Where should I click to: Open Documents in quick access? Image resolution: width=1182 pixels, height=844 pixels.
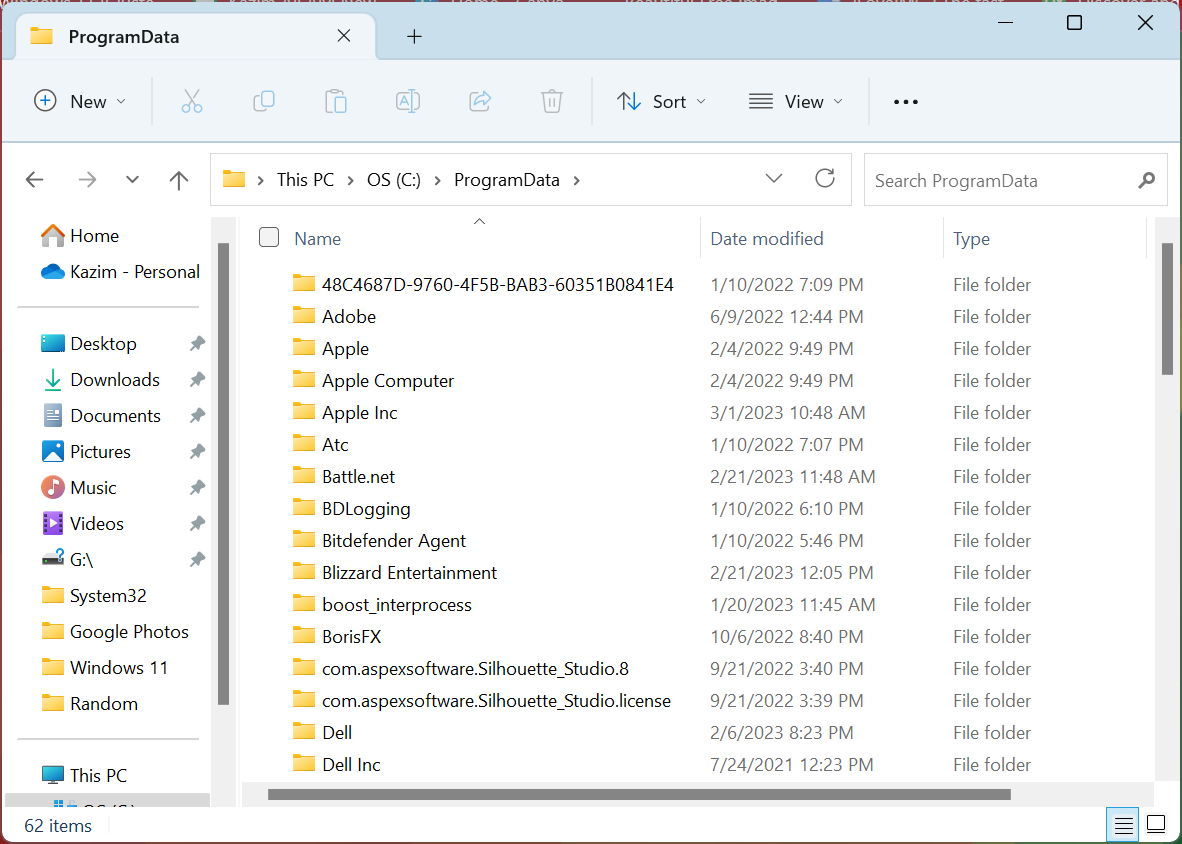[101, 416]
